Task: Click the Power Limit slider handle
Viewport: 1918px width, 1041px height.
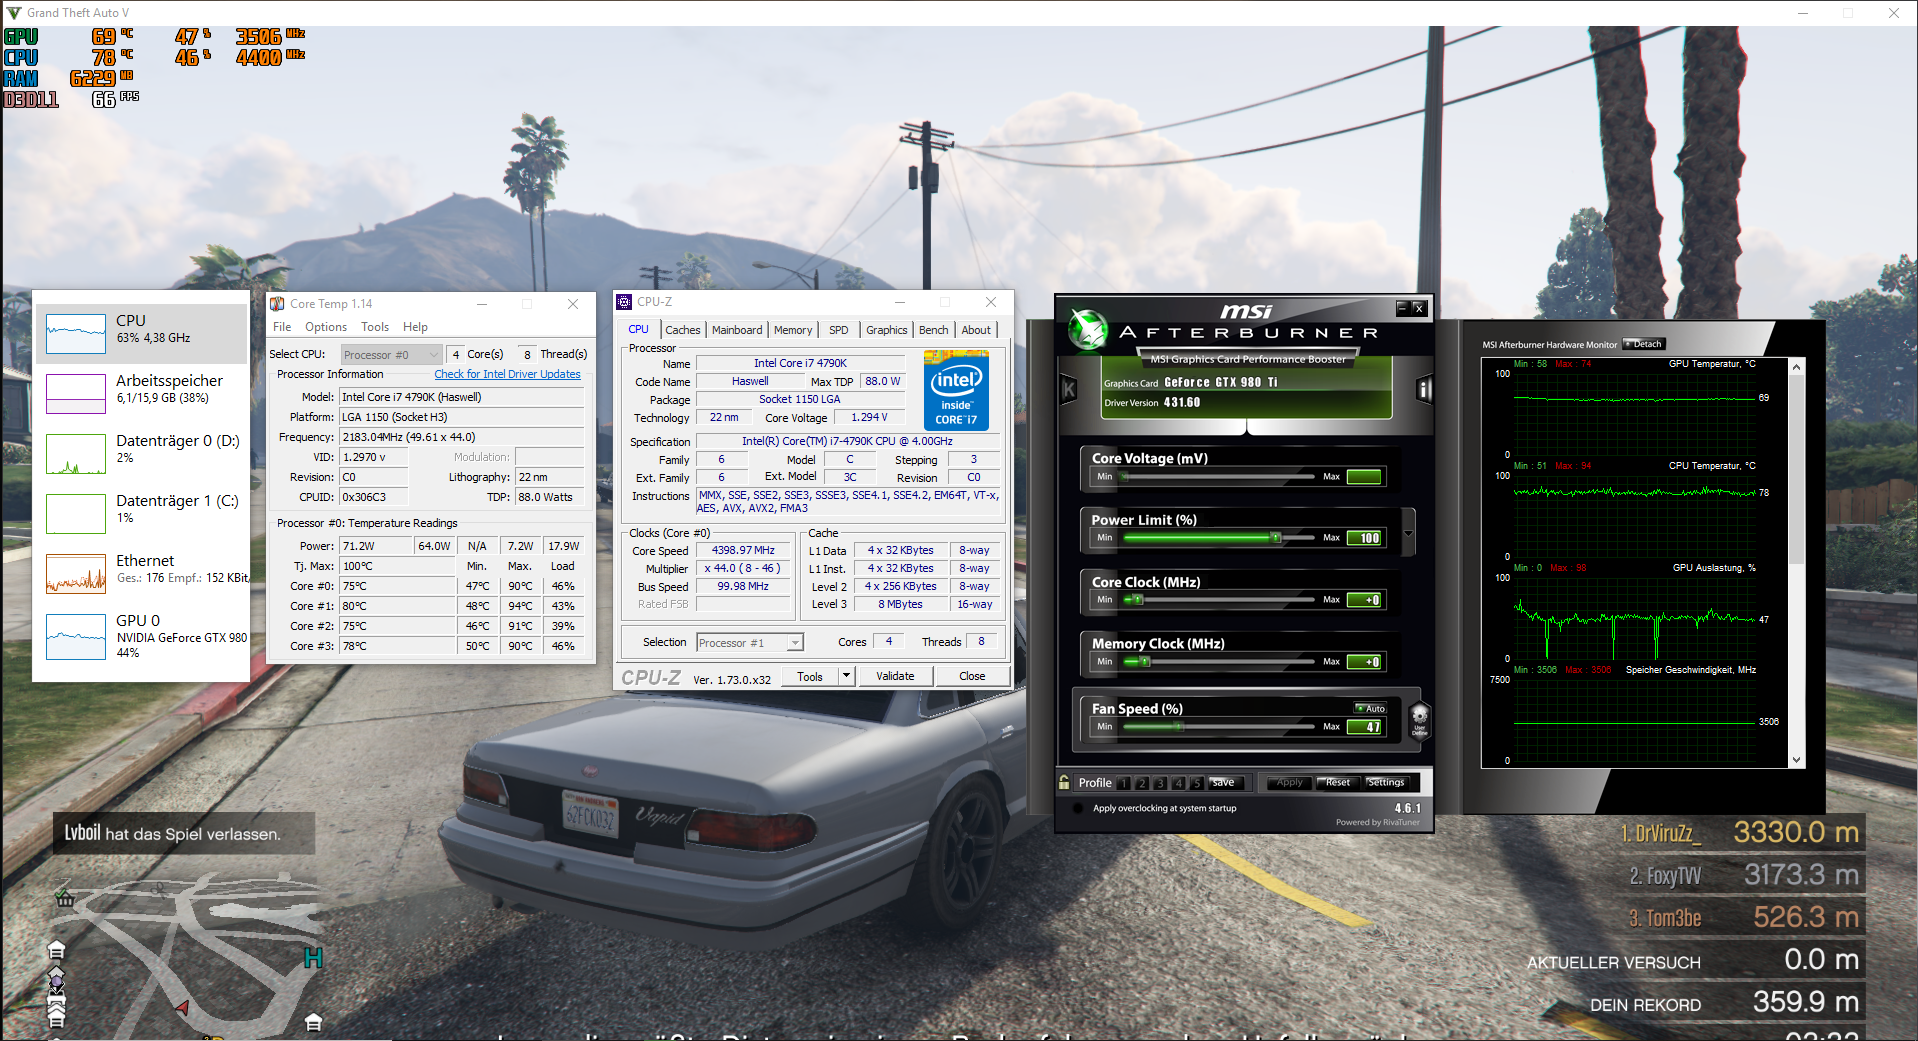Action: pyautogui.click(x=1275, y=538)
